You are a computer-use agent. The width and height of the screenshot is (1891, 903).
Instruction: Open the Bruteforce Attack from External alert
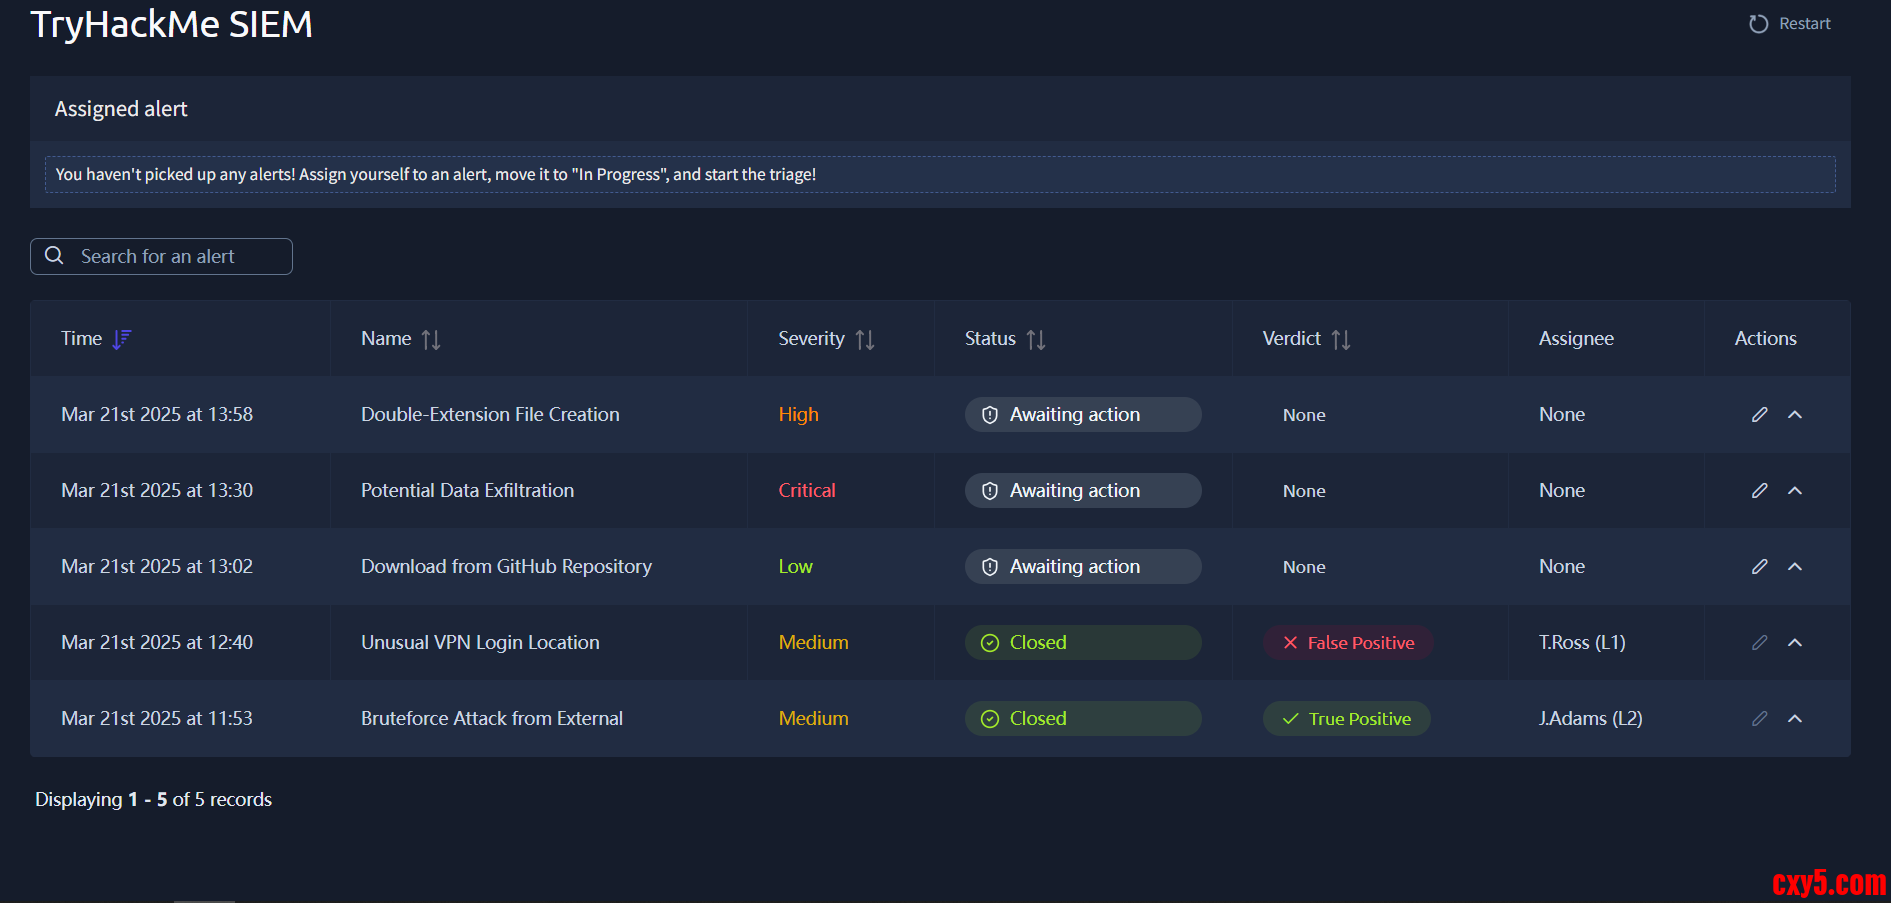click(x=491, y=719)
